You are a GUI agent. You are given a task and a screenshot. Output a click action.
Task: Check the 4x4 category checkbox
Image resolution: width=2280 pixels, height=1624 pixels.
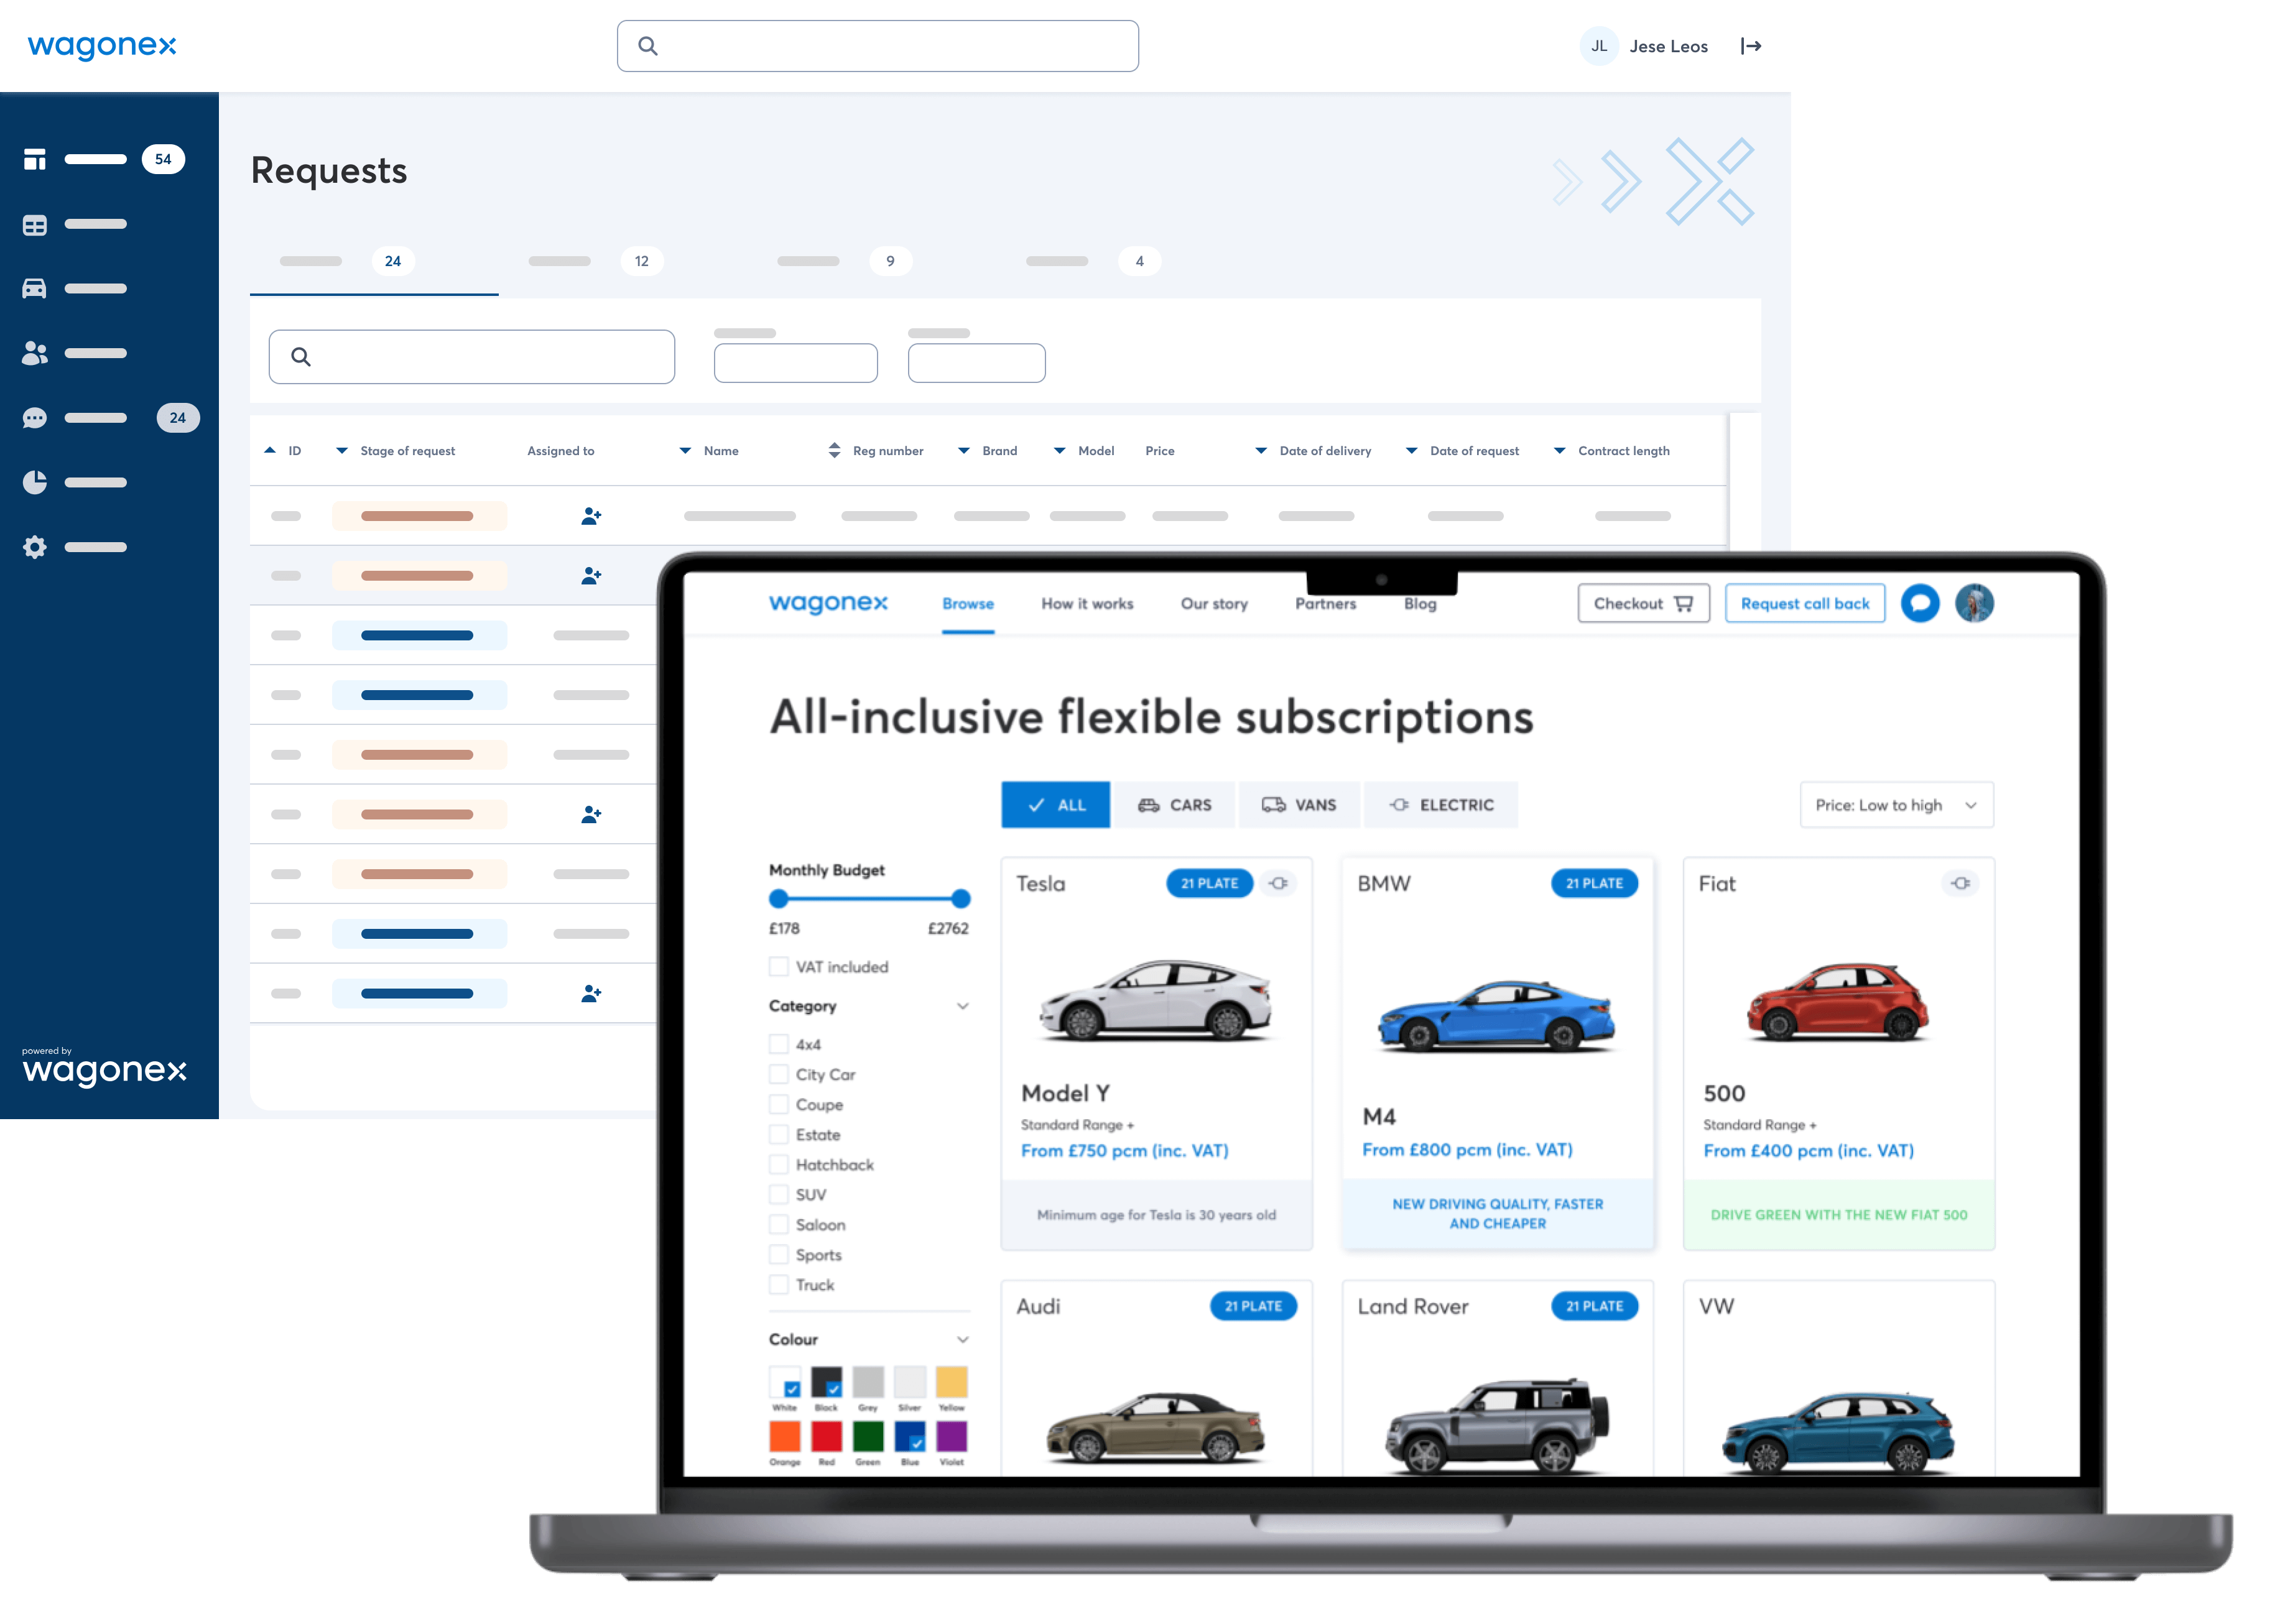point(778,1044)
